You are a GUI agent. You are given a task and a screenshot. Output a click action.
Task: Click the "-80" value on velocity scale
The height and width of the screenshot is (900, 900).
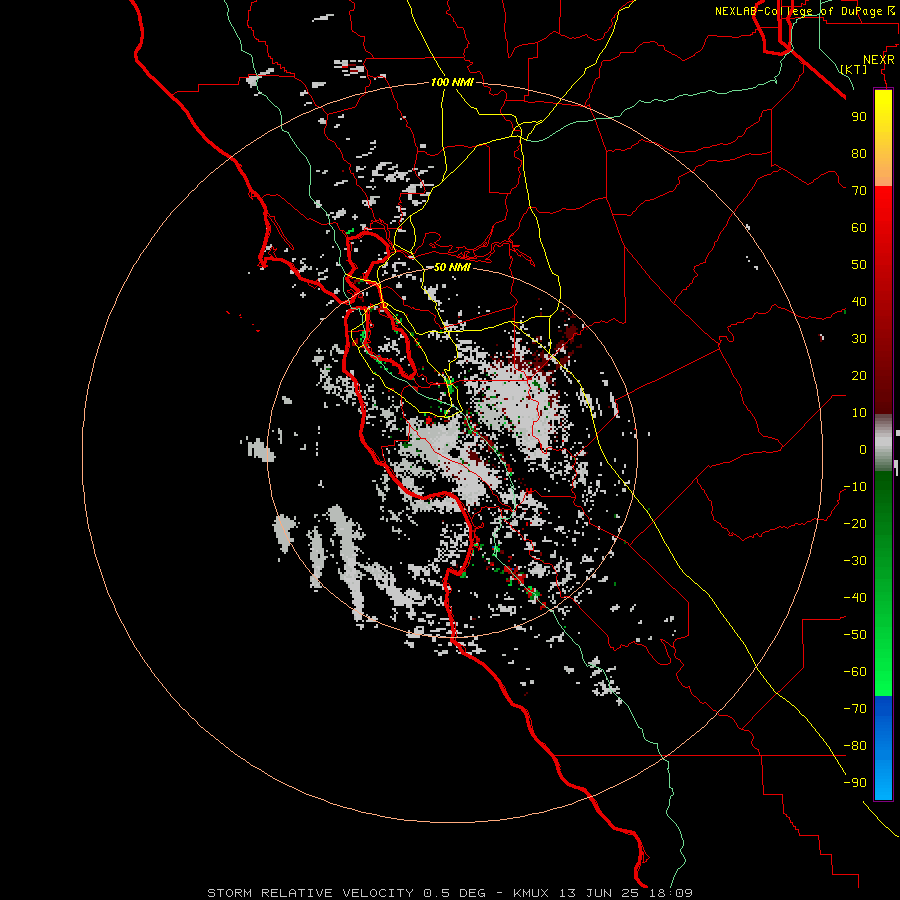855,746
